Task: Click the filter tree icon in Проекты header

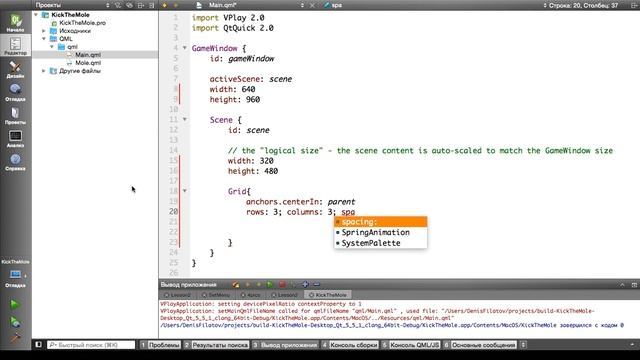Action: coord(118,5)
